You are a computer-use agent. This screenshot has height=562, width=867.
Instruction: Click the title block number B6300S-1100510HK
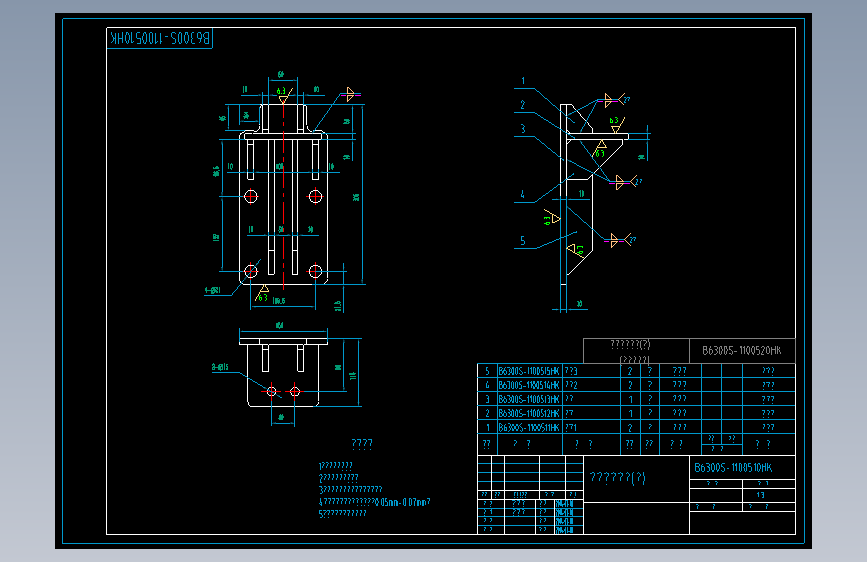click(x=733, y=468)
